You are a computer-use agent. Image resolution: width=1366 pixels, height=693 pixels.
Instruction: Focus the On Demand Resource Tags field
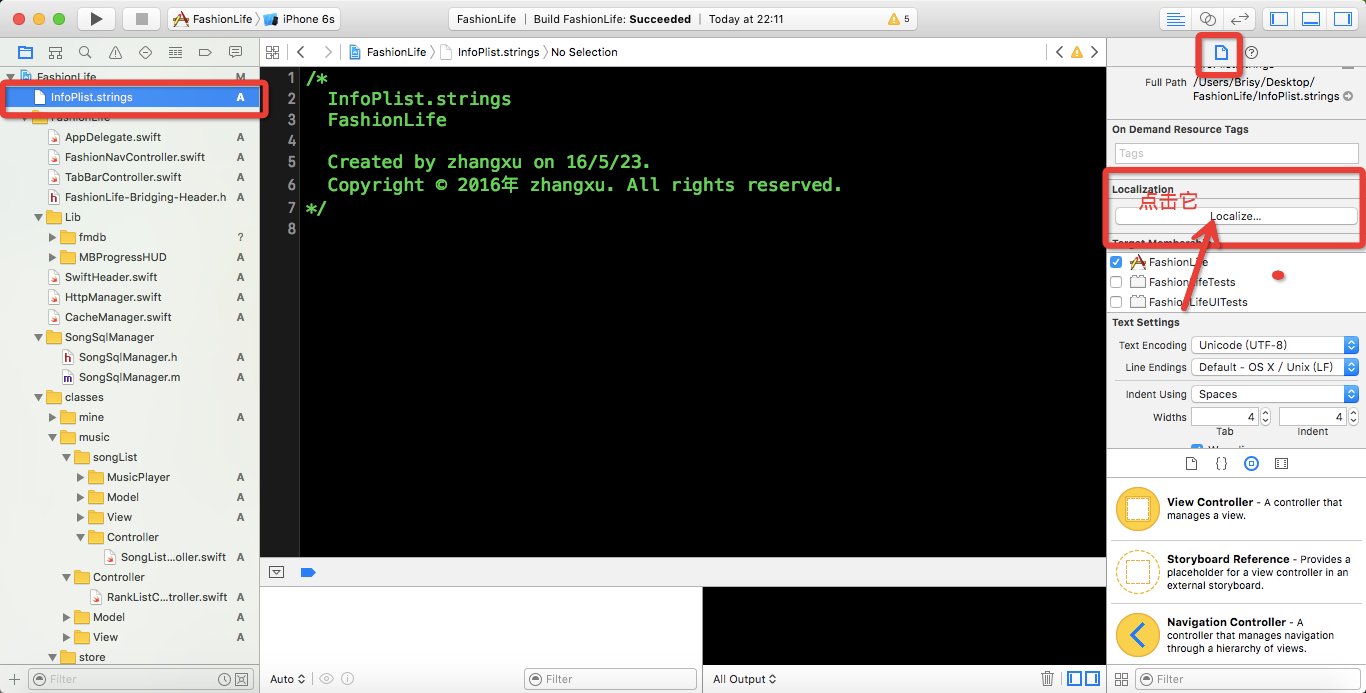1236,153
